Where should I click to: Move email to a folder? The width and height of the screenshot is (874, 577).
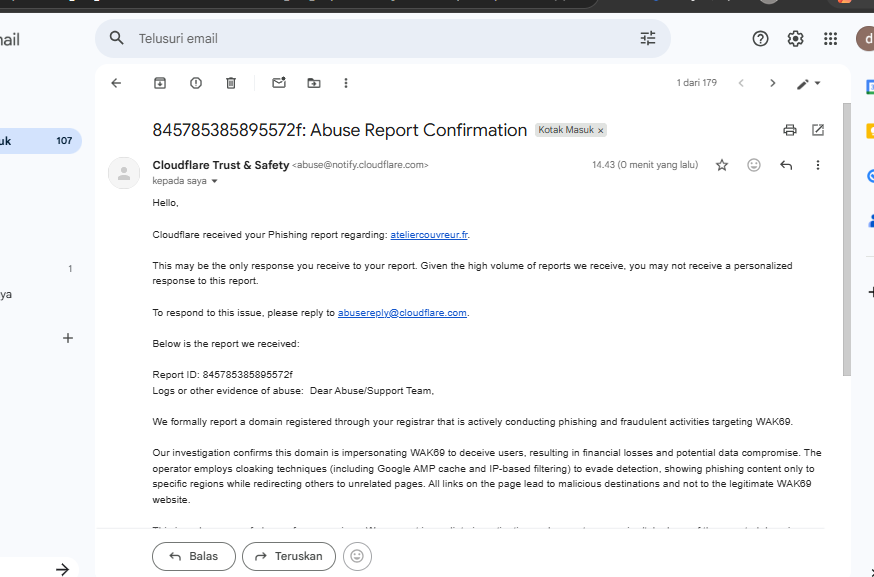click(x=314, y=83)
